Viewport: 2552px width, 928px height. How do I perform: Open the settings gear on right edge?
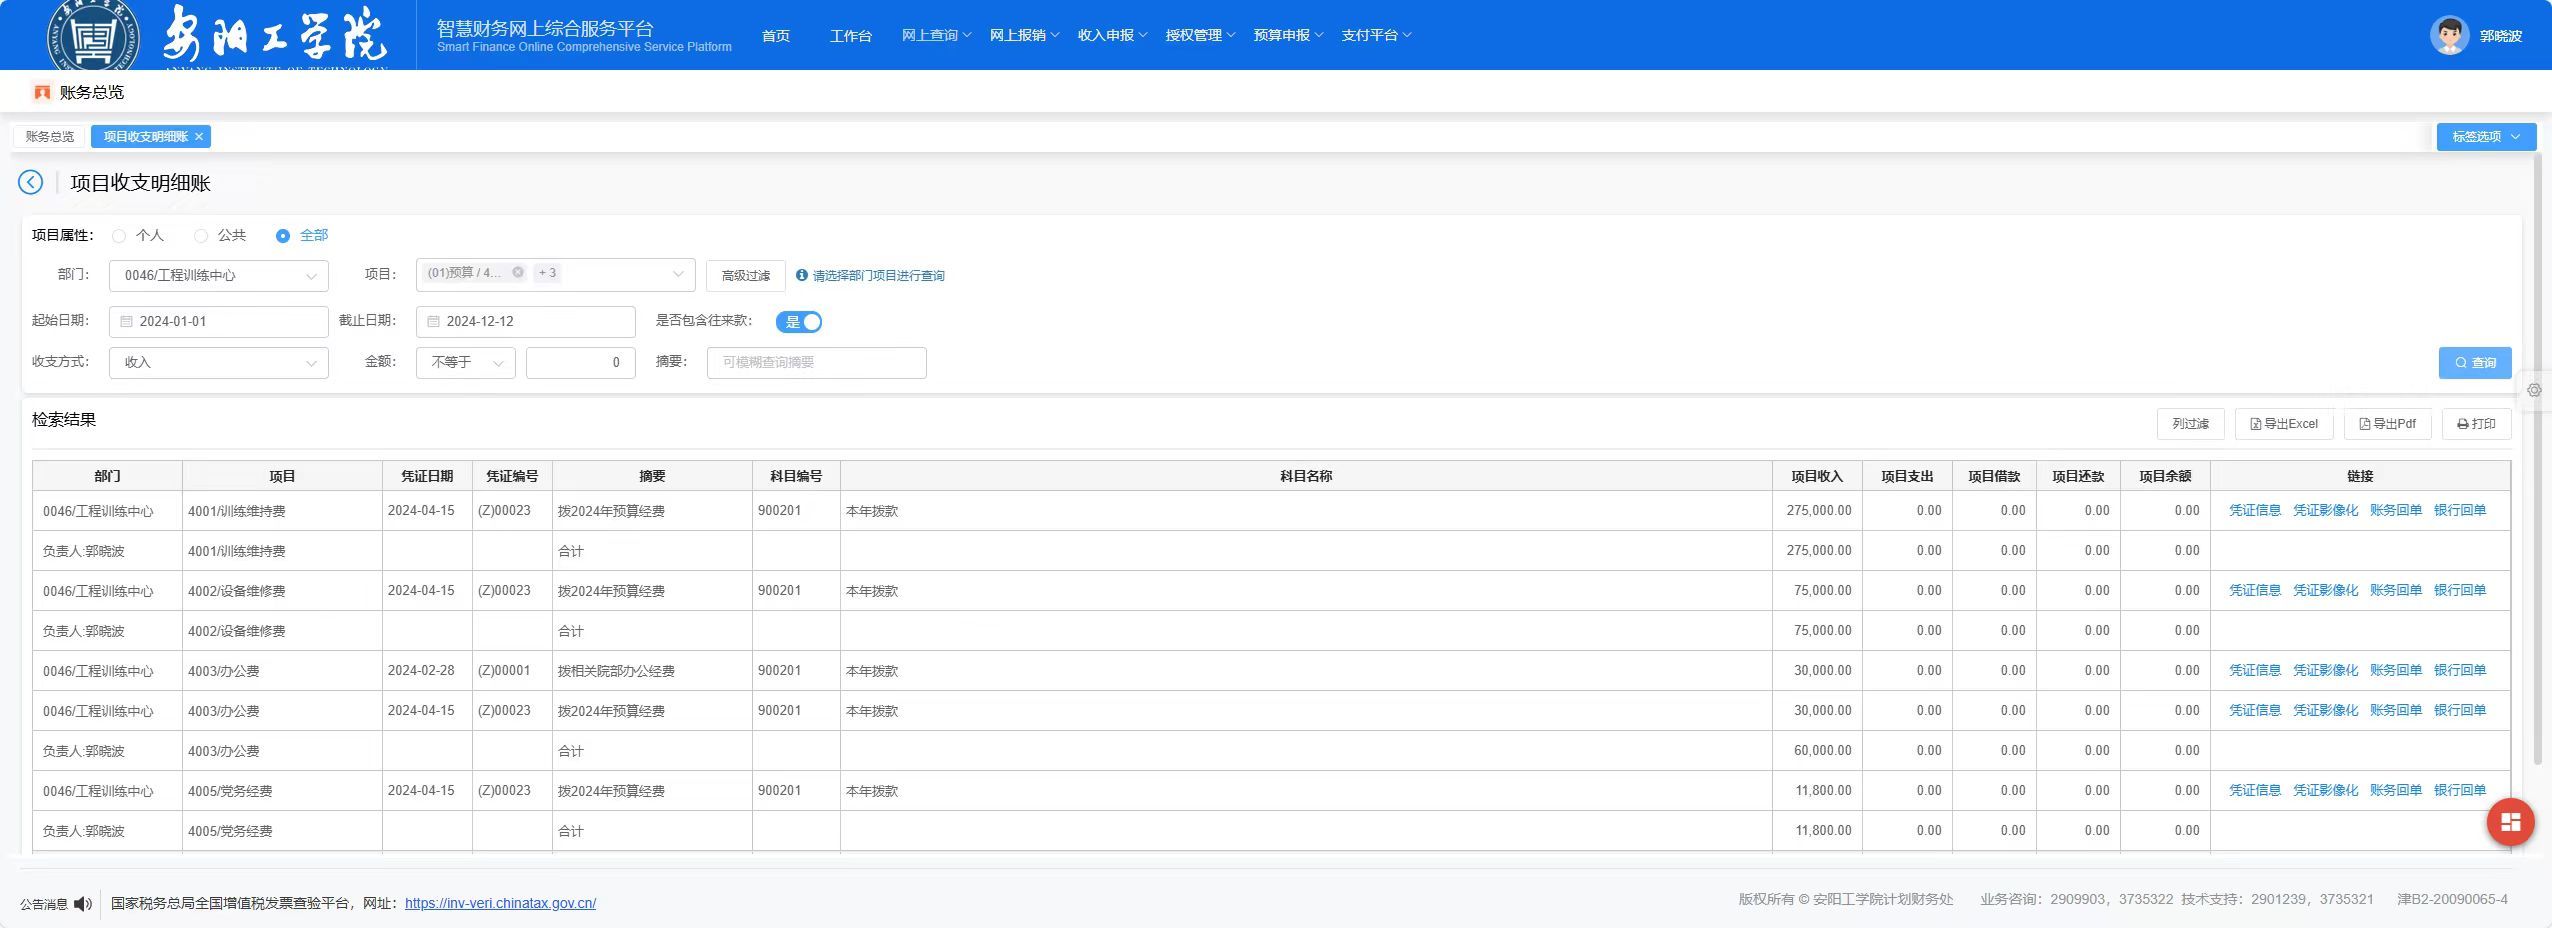pos(2534,390)
